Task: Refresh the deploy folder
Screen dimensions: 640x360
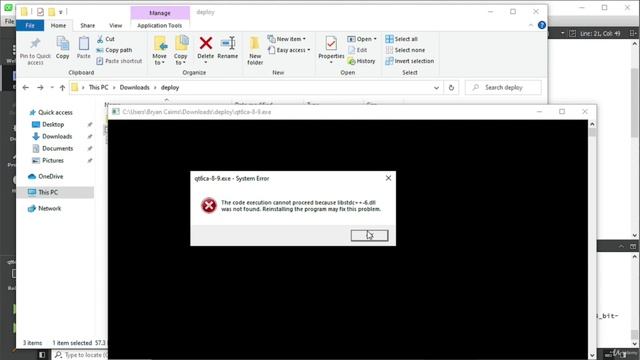Action: [x=451, y=88]
